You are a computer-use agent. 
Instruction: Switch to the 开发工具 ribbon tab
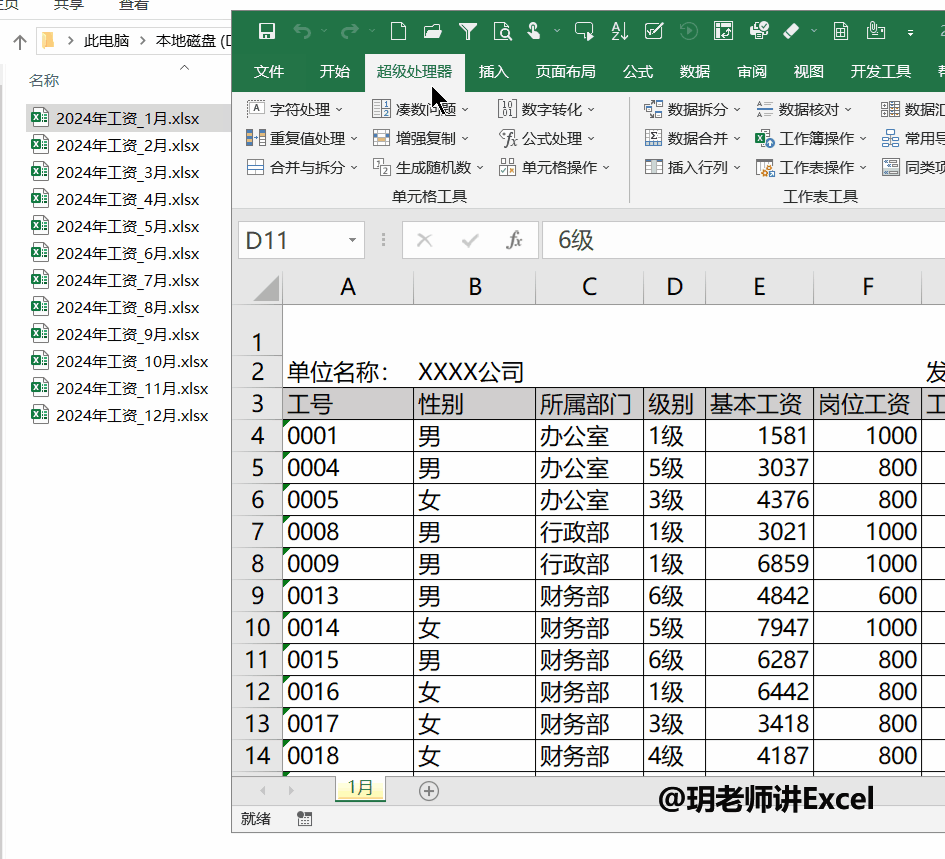[881, 72]
